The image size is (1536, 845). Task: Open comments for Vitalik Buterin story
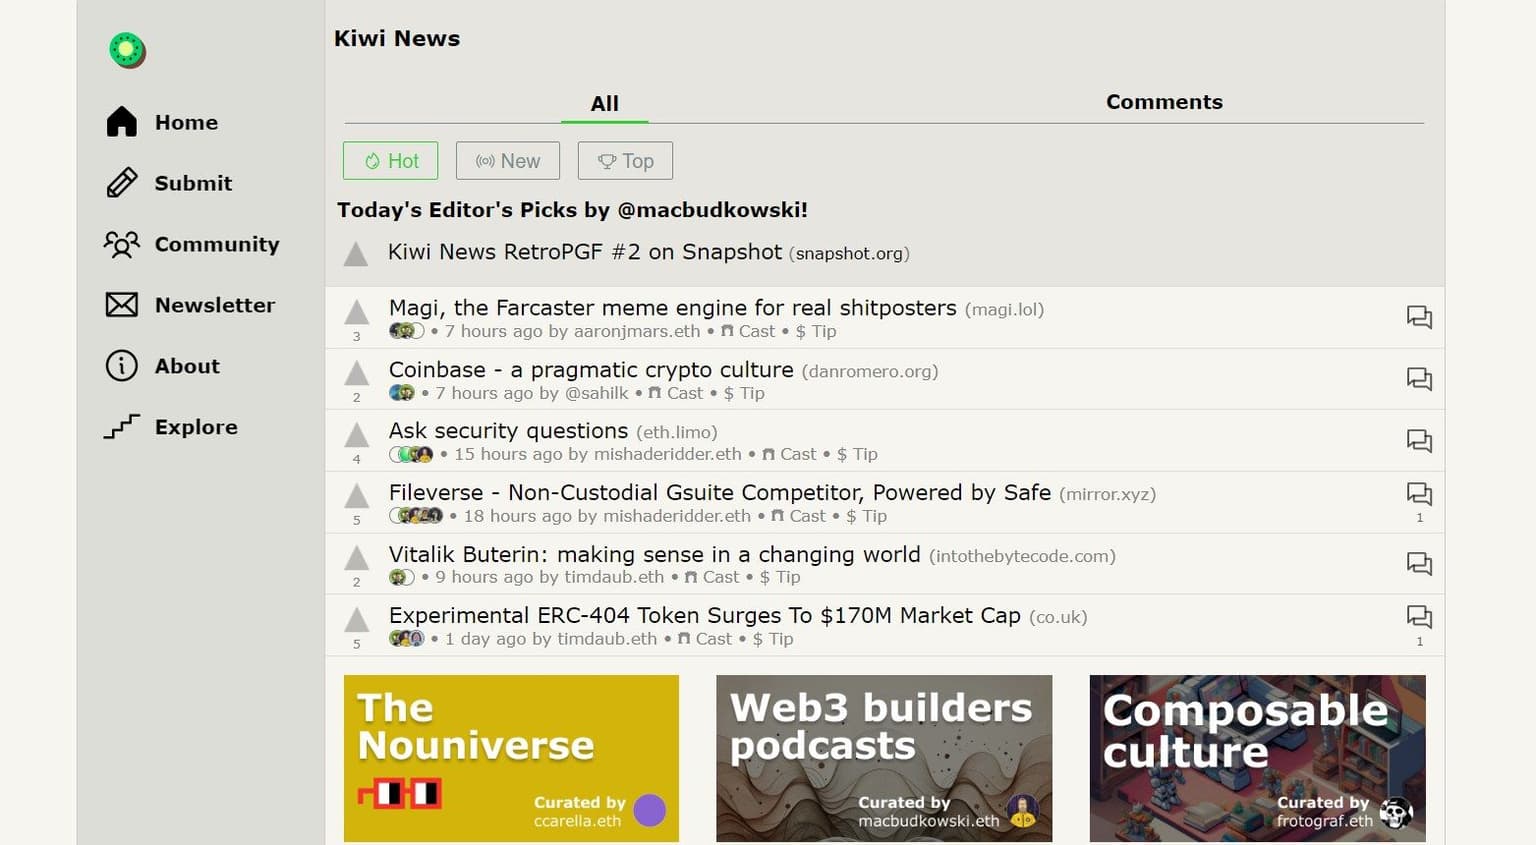coord(1419,564)
